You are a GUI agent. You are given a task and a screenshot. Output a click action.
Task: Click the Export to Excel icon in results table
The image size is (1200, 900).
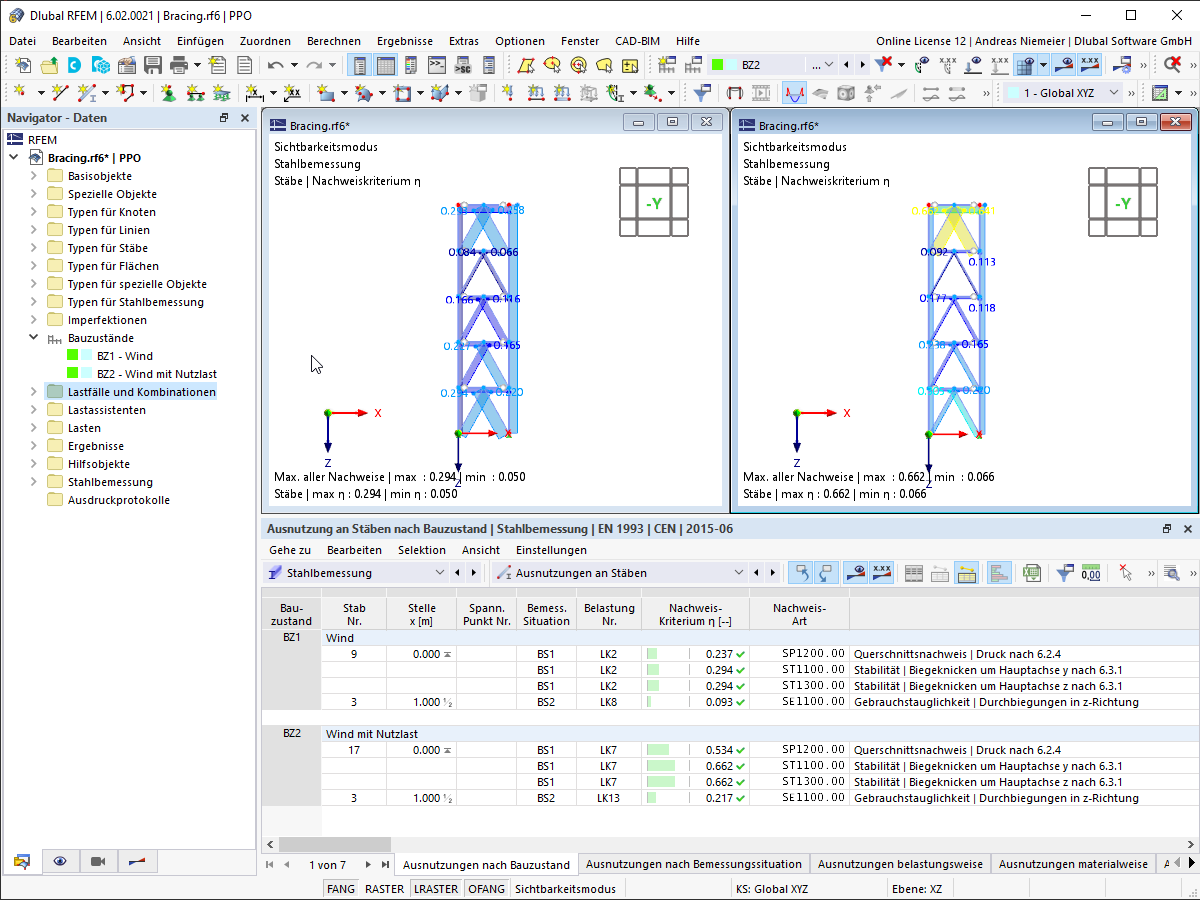click(x=1033, y=573)
